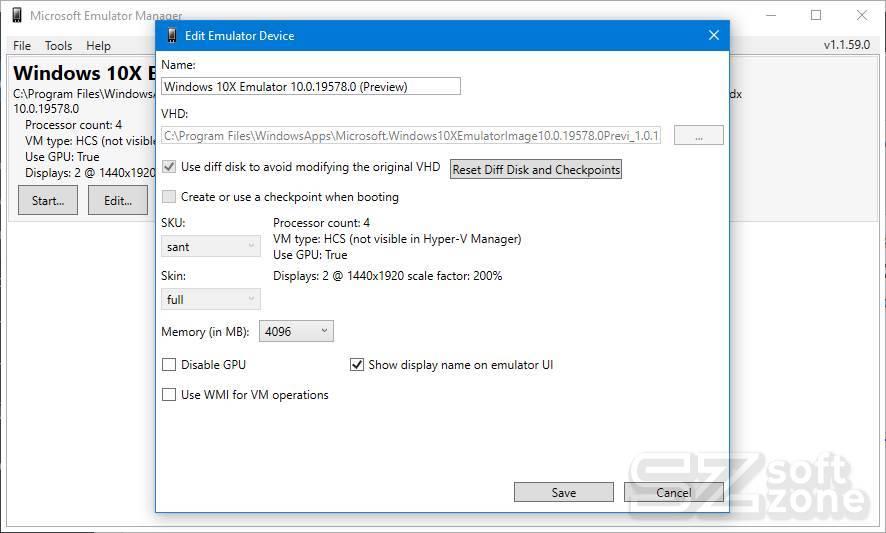This screenshot has width=886, height=533.
Task: Maximize the Emulator Manager window
Action: pos(816,15)
